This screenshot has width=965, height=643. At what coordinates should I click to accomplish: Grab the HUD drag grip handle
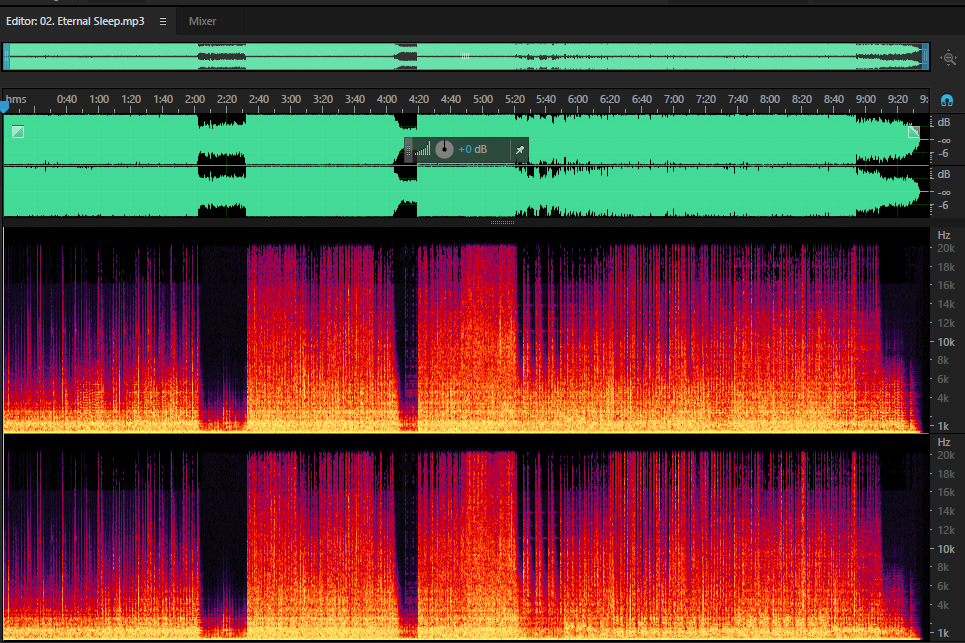(408, 150)
